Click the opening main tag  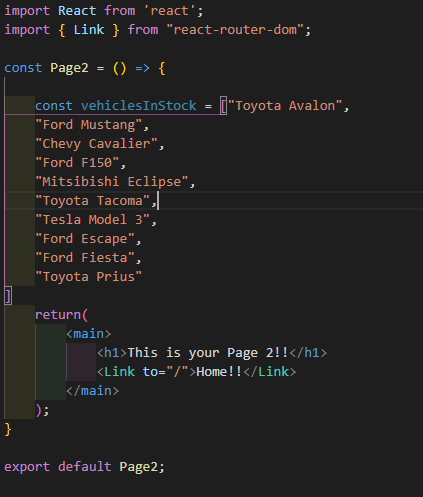[x=89, y=334]
